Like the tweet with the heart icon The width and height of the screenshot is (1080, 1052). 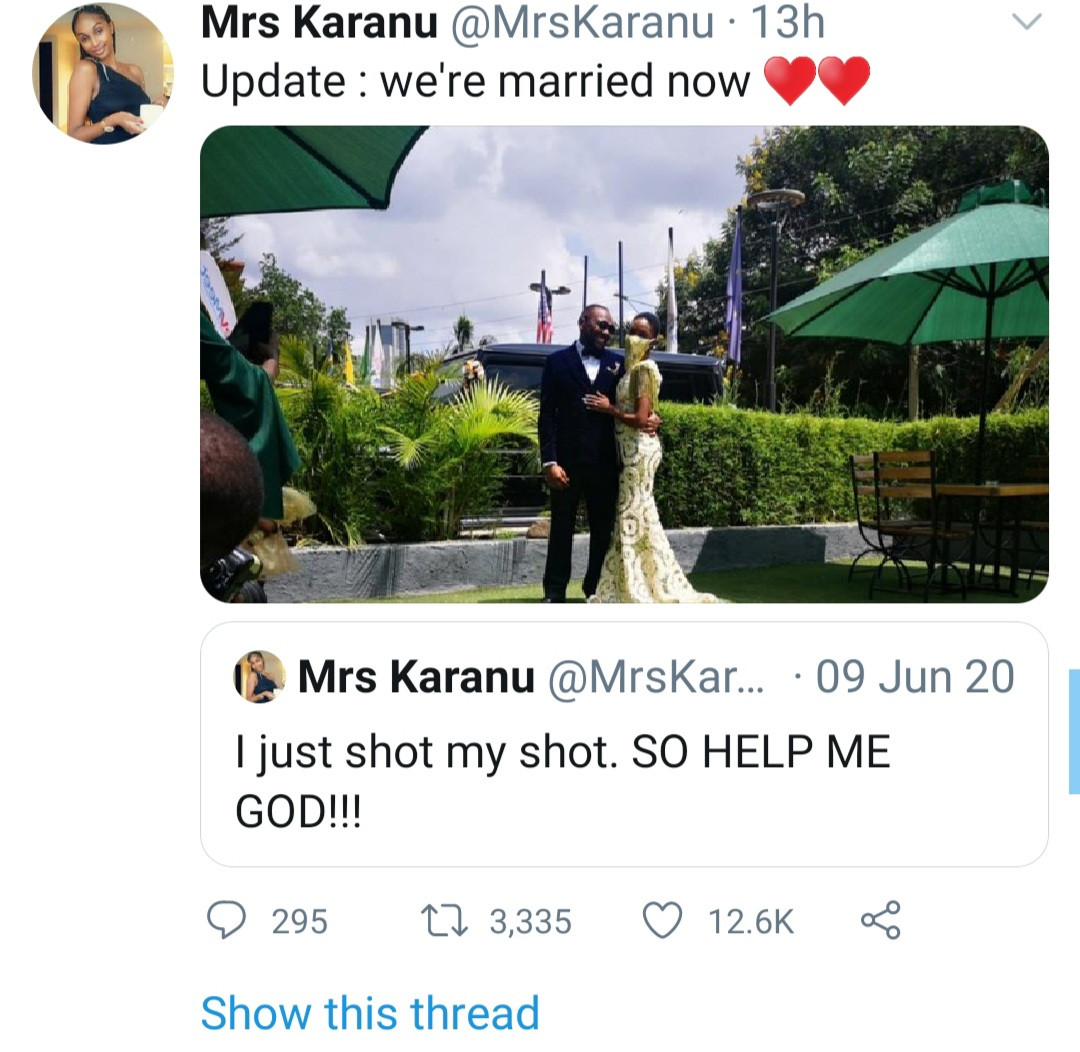[662, 920]
